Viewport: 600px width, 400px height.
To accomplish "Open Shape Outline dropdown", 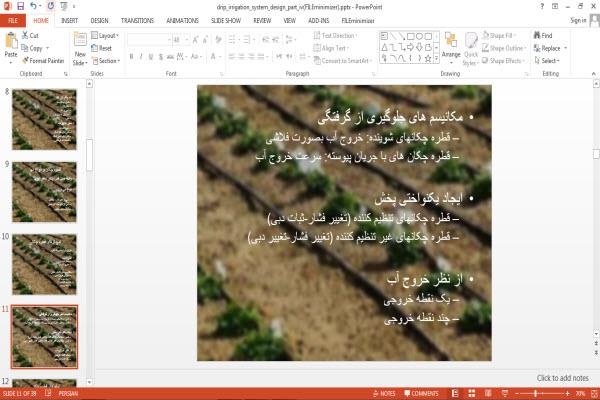I will point(504,48).
